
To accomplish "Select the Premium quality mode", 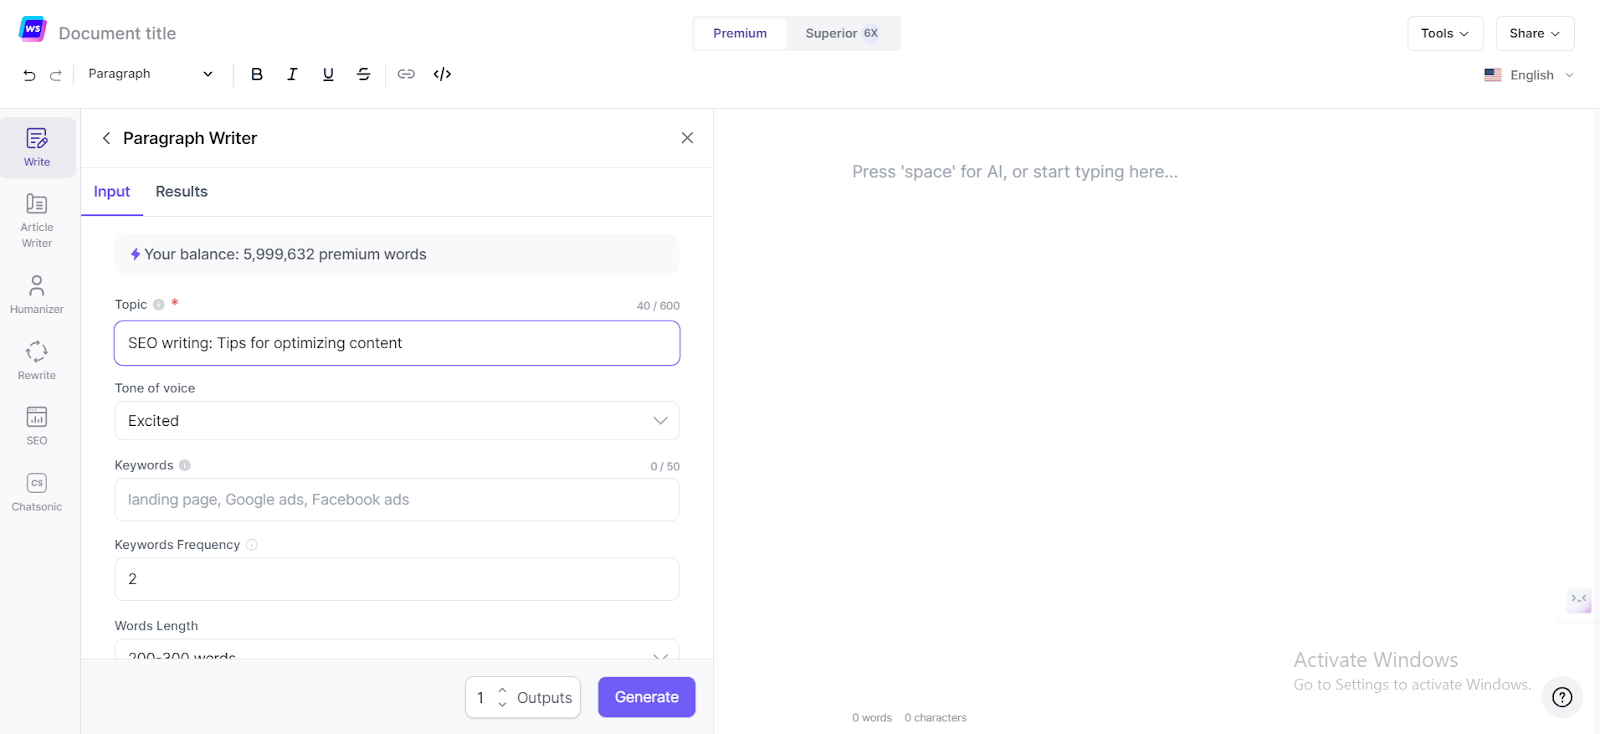I will click(740, 33).
